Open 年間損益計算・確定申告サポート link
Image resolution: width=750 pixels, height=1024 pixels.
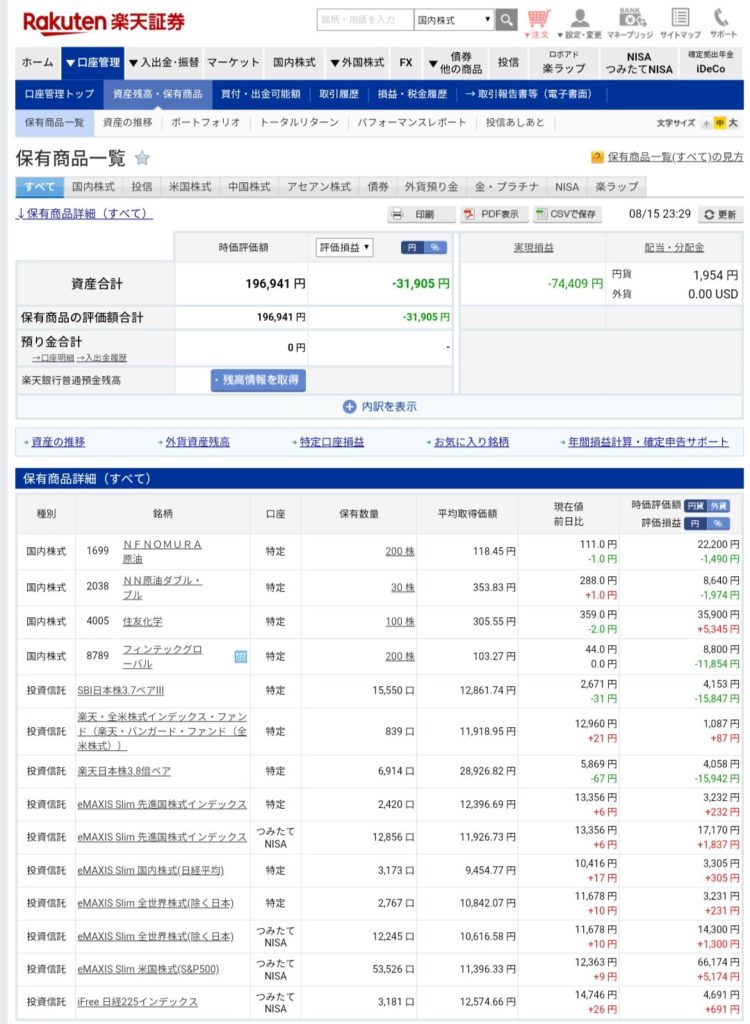[648, 442]
